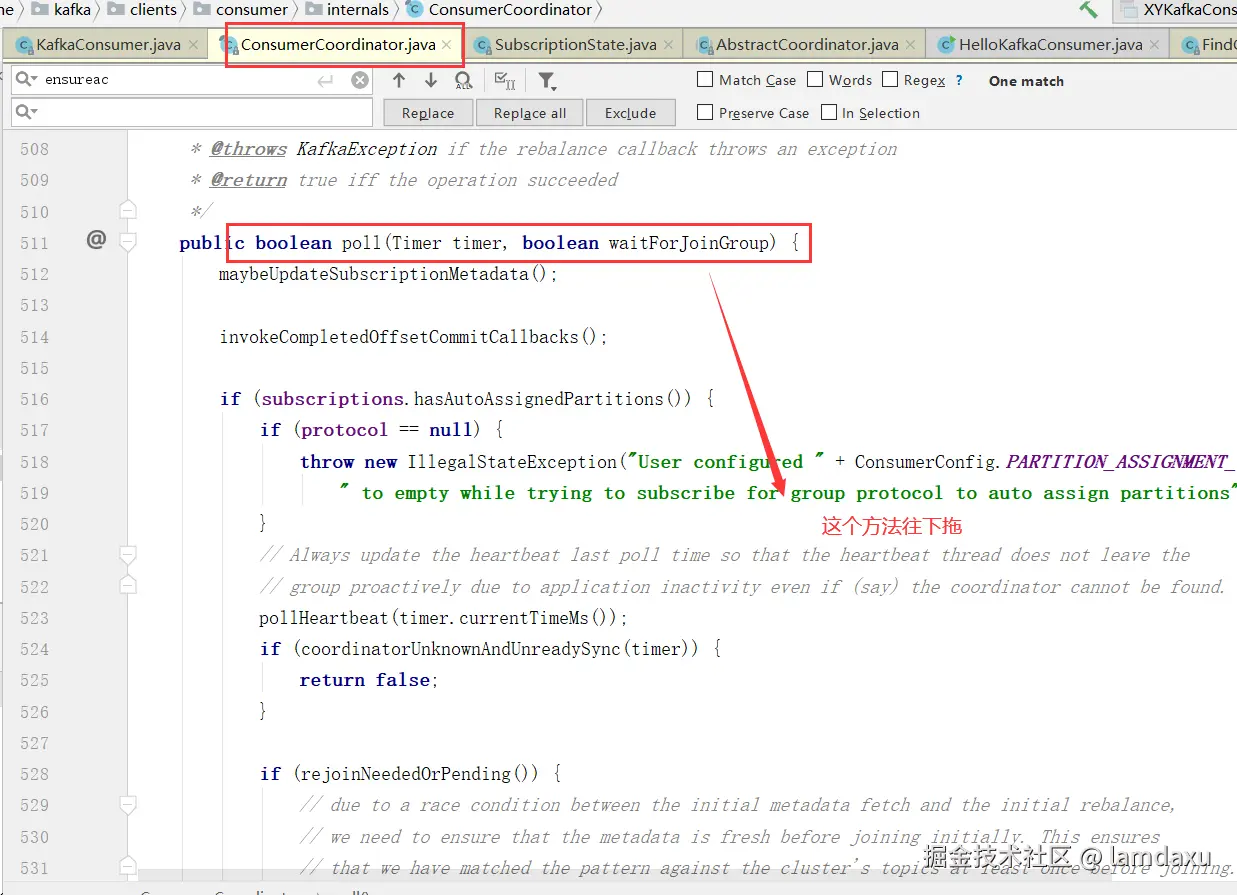Enable the Match Case checkbox
Viewport: 1237px width, 895px height.
(x=705, y=79)
